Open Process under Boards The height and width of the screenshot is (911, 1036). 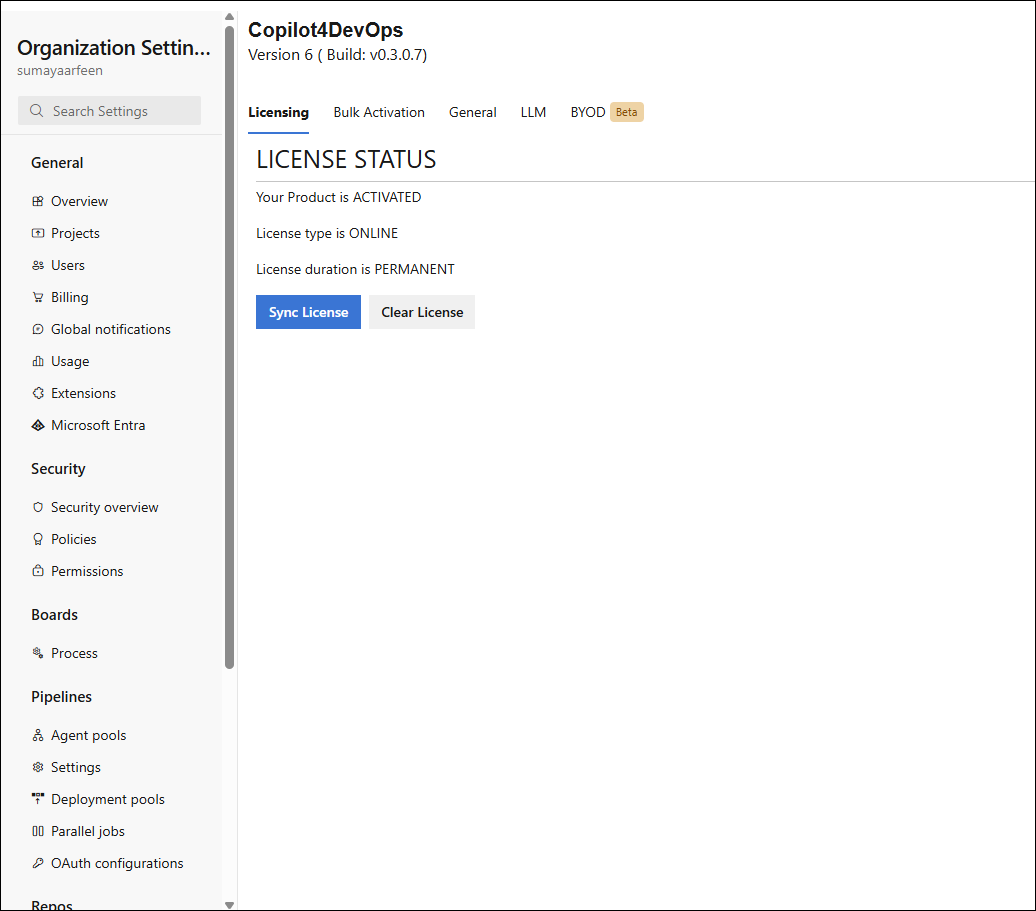[74, 653]
